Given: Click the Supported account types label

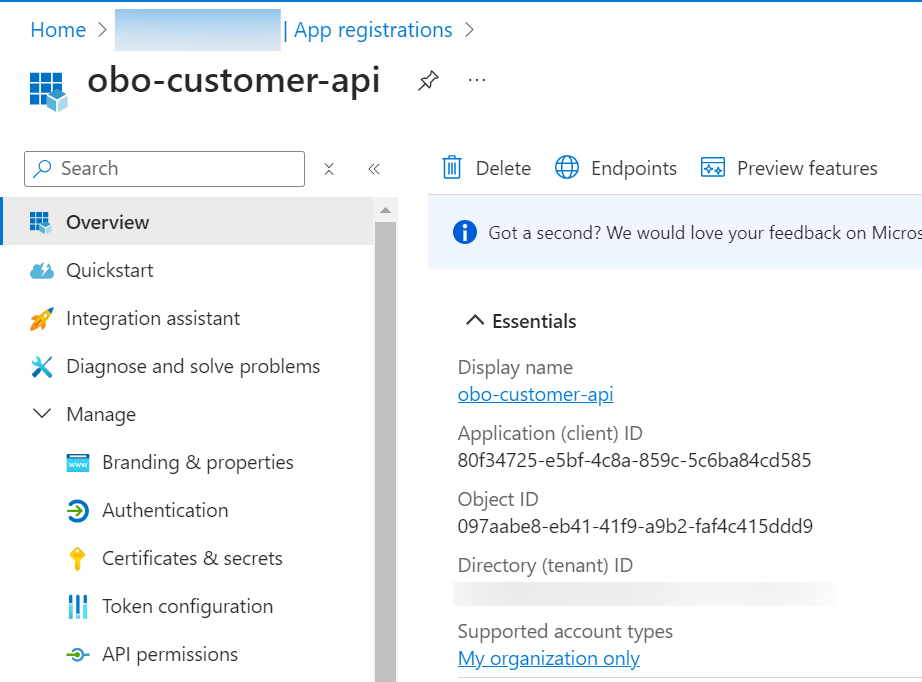Looking at the screenshot, I should (565, 631).
